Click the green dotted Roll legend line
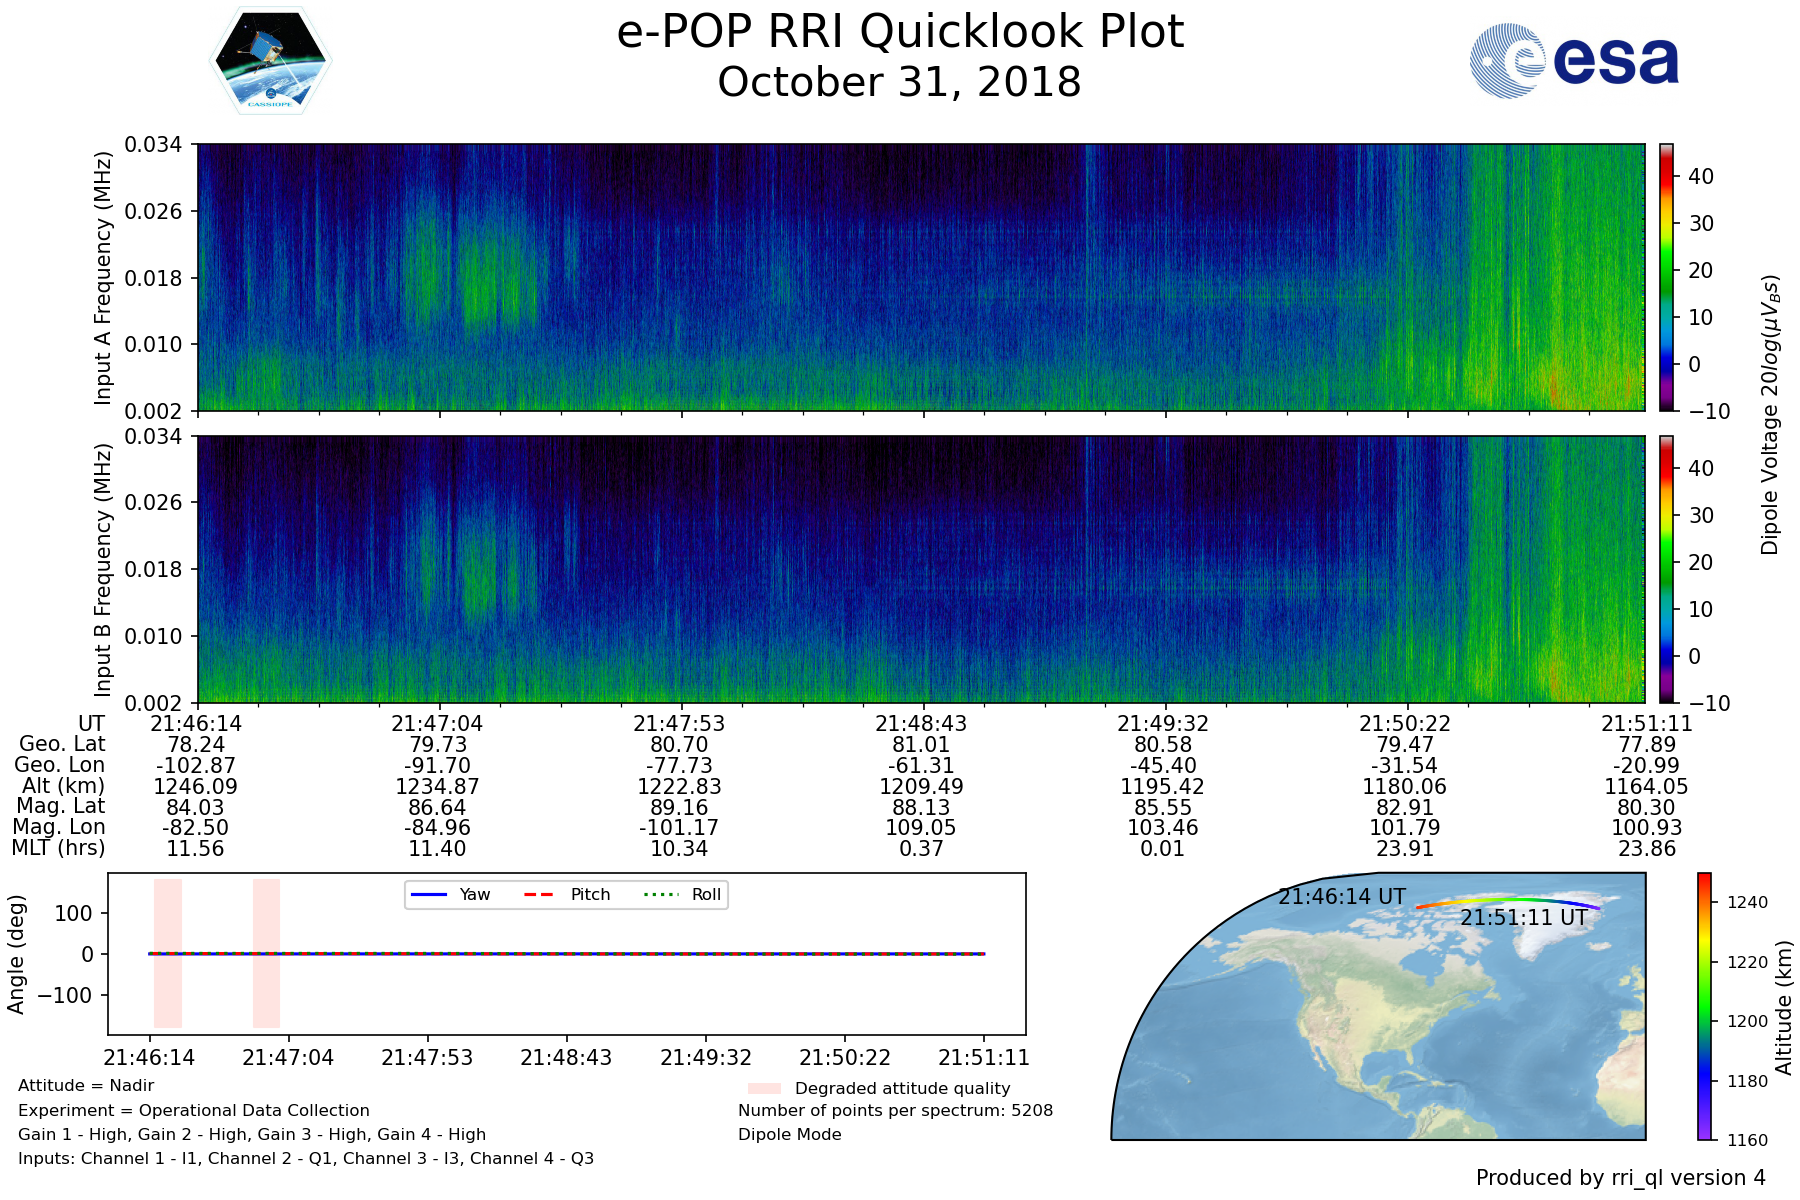Image resolution: width=1800 pixels, height=1200 pixels. [x=660, y=895]
